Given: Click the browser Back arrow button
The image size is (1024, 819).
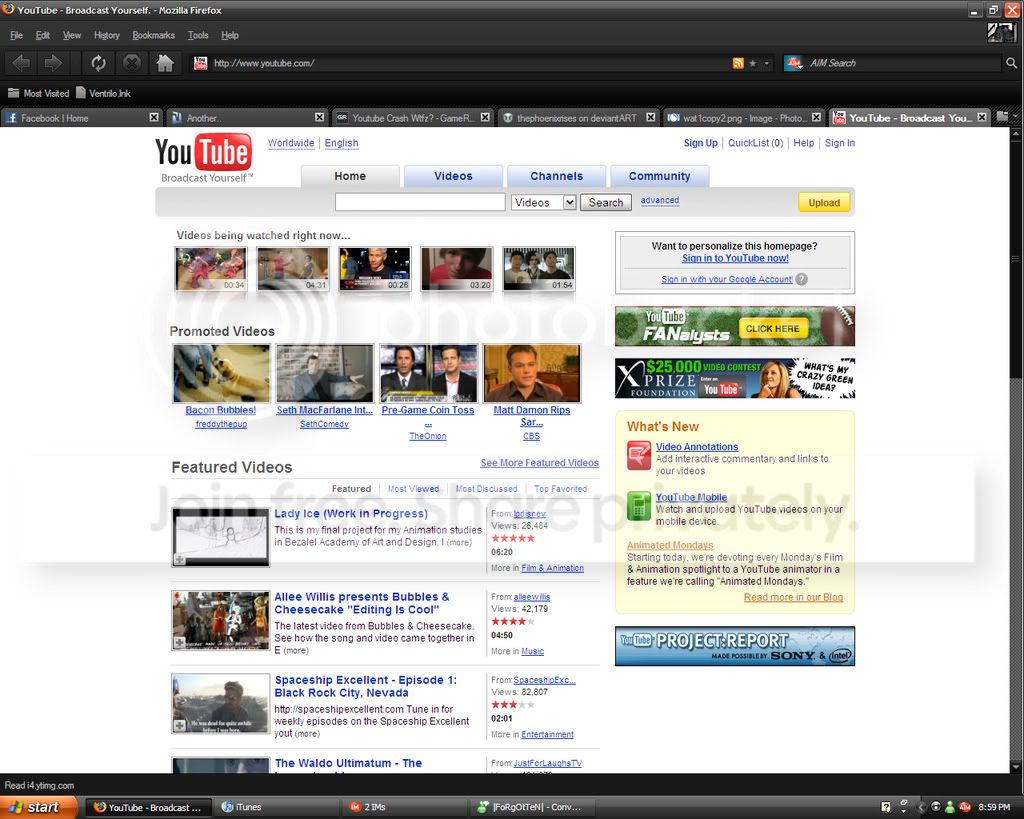Looking at the screenshot, I should 21,63.
